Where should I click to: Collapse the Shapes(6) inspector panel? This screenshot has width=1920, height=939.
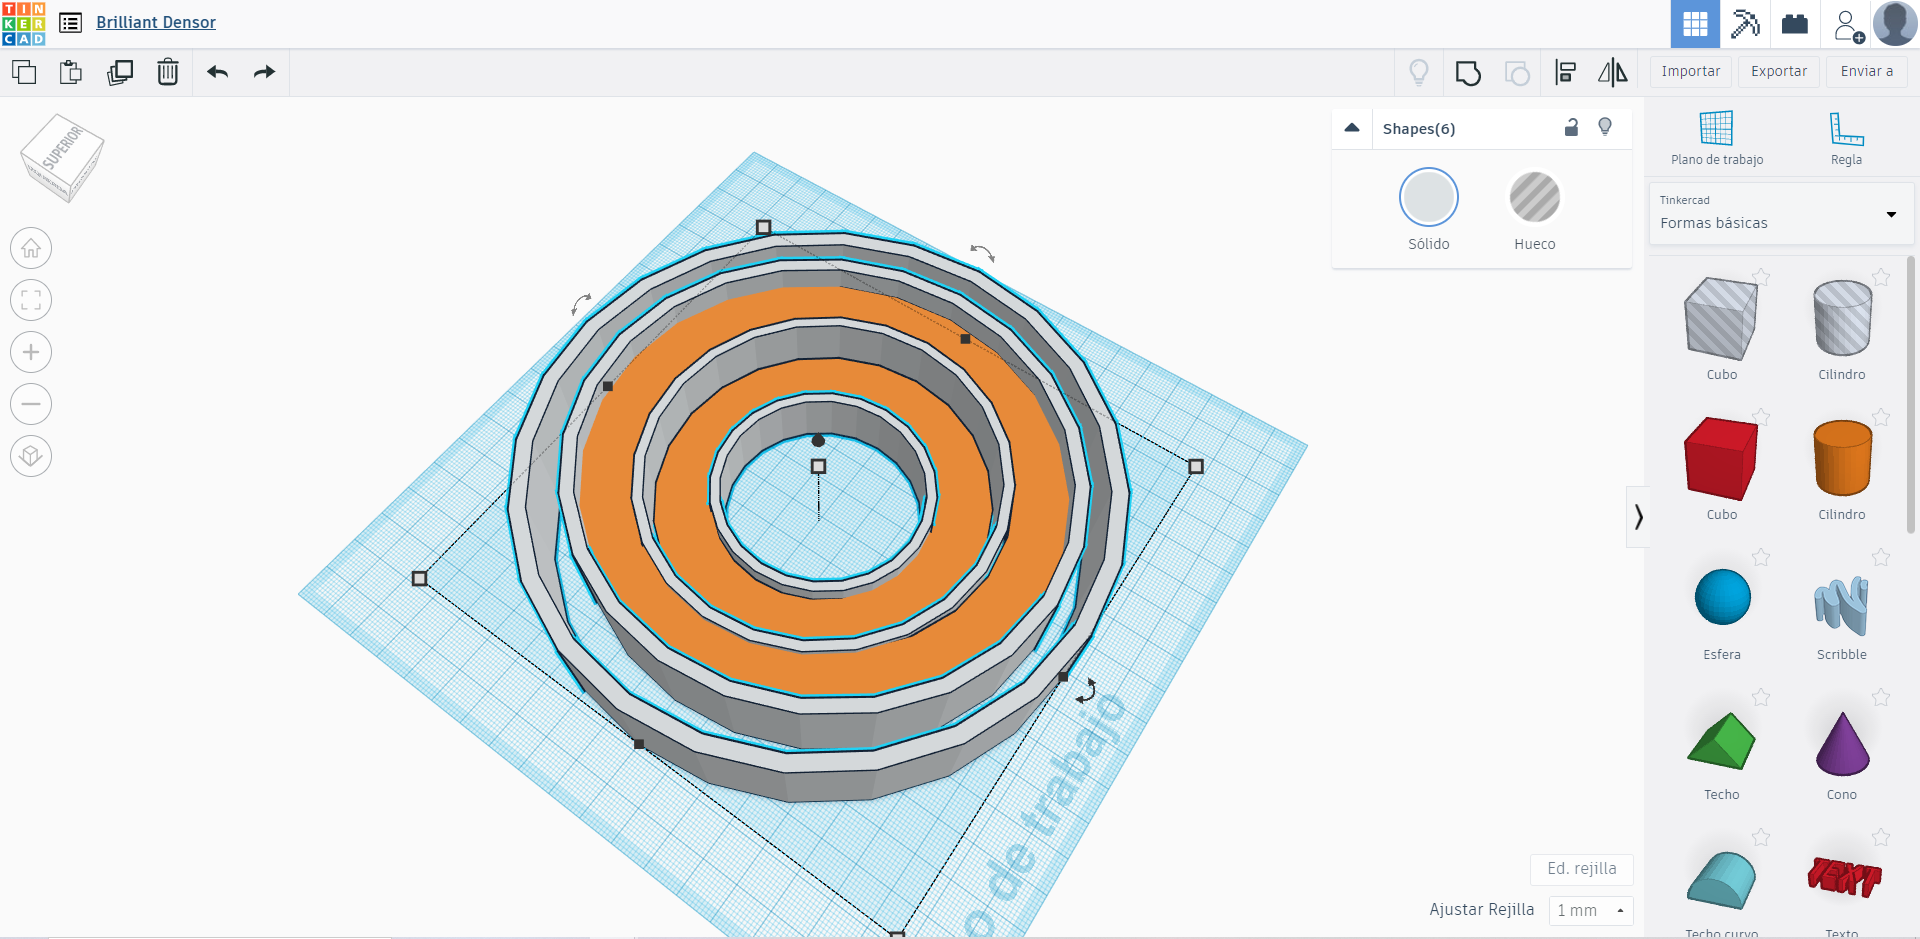tap(1352, 128)
